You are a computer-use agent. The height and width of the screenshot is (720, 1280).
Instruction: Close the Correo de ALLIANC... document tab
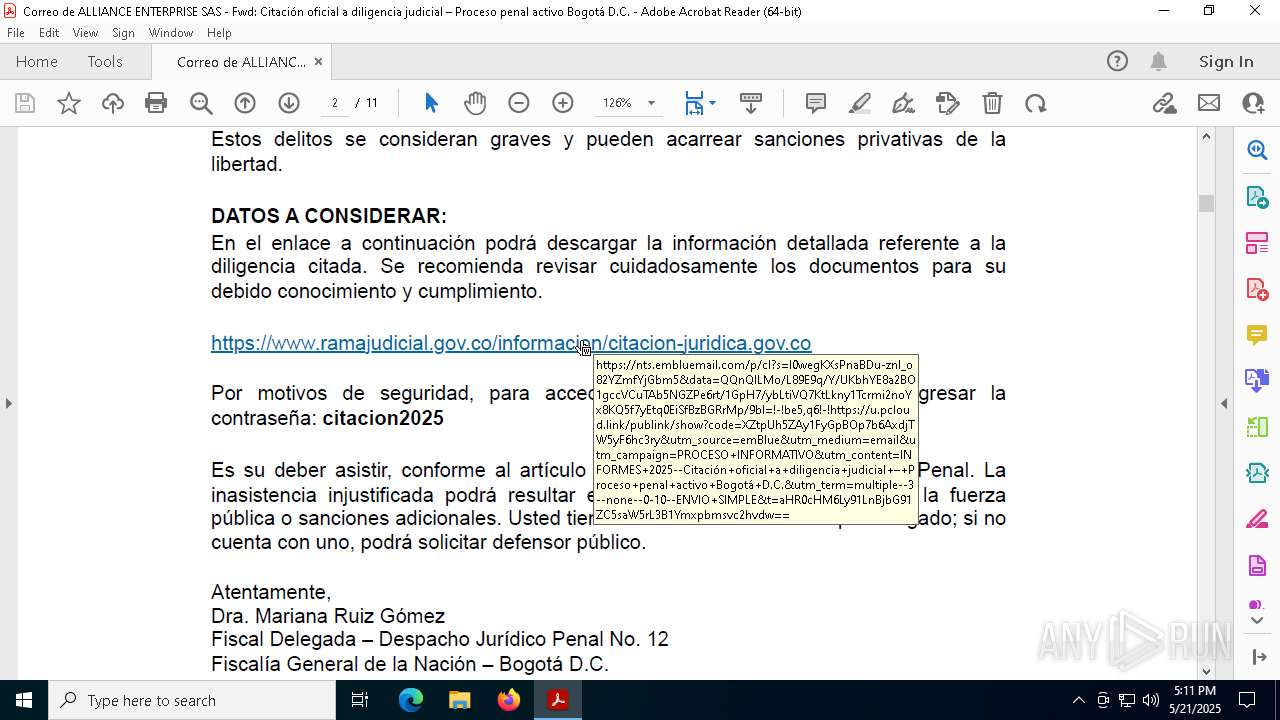click(318, 62)
